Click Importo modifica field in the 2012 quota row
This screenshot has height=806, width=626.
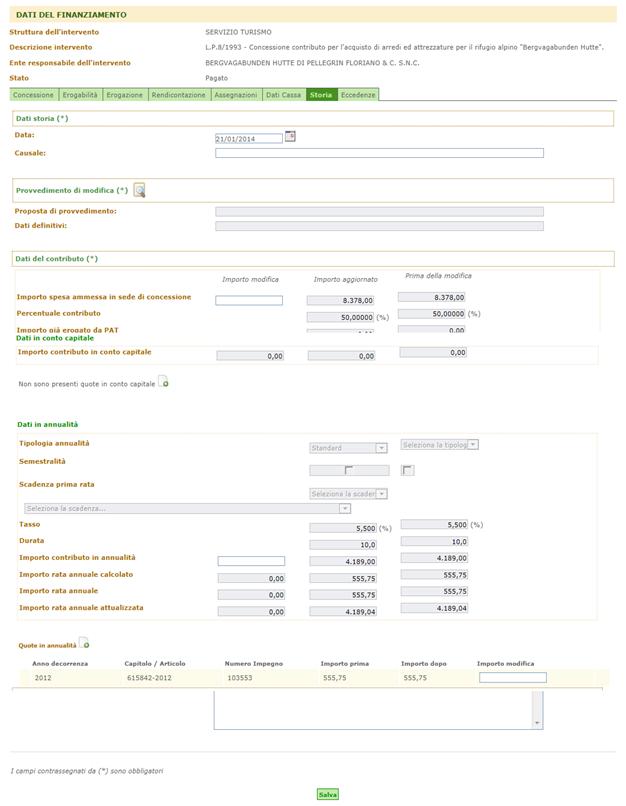tap(512, 678)
